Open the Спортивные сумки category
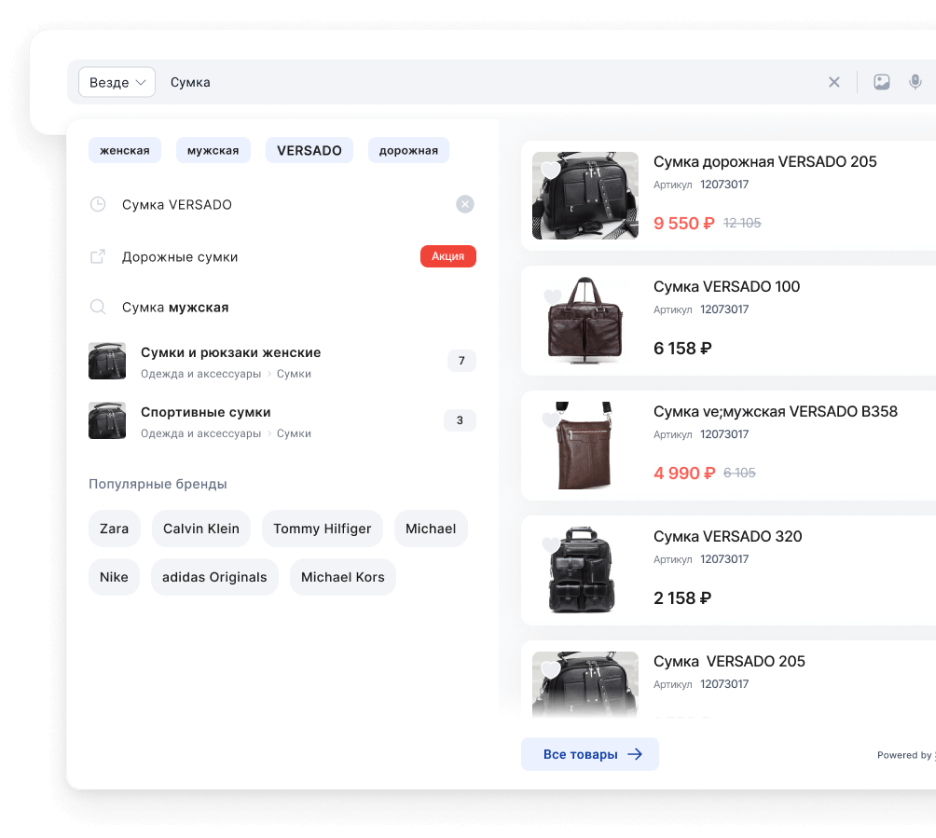936x838 pixels. [x=205, y=412]
